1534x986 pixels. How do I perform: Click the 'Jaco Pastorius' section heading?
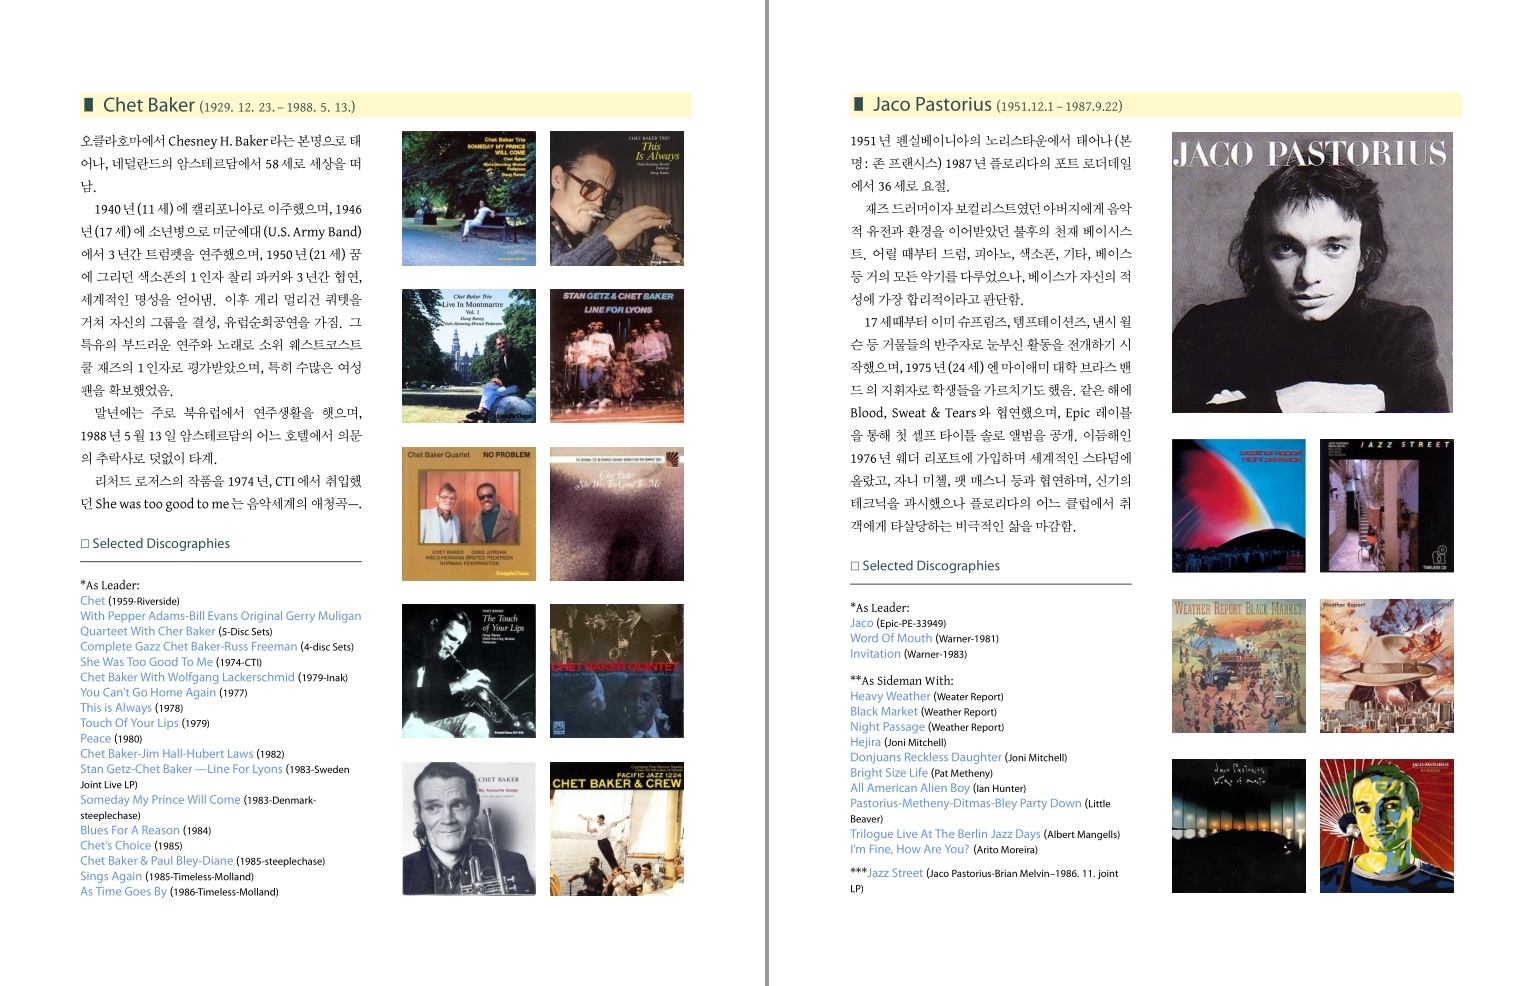(x=932, y=105)
